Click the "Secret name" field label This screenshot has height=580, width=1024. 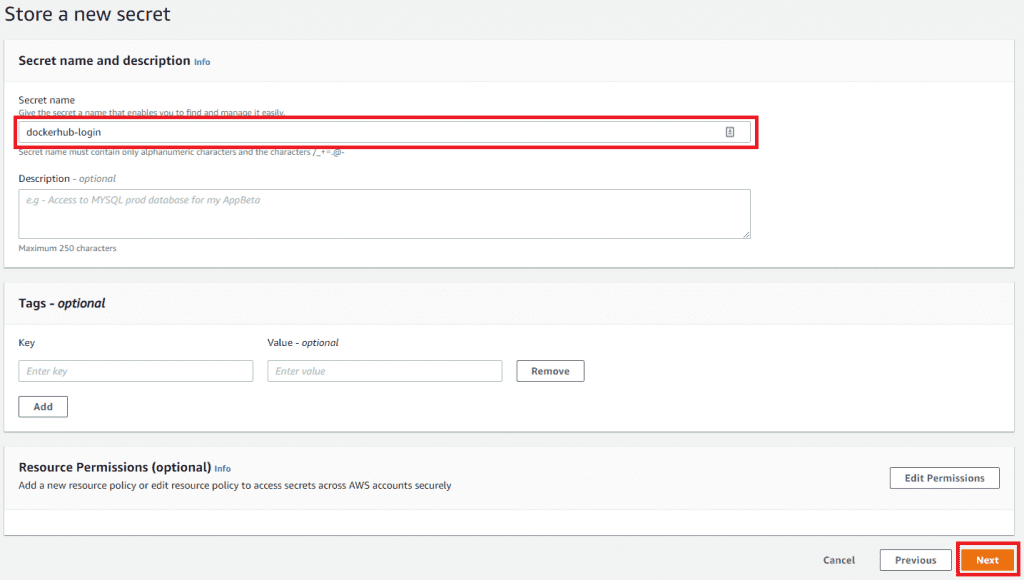pyautogui.click(x=47, y=100)
